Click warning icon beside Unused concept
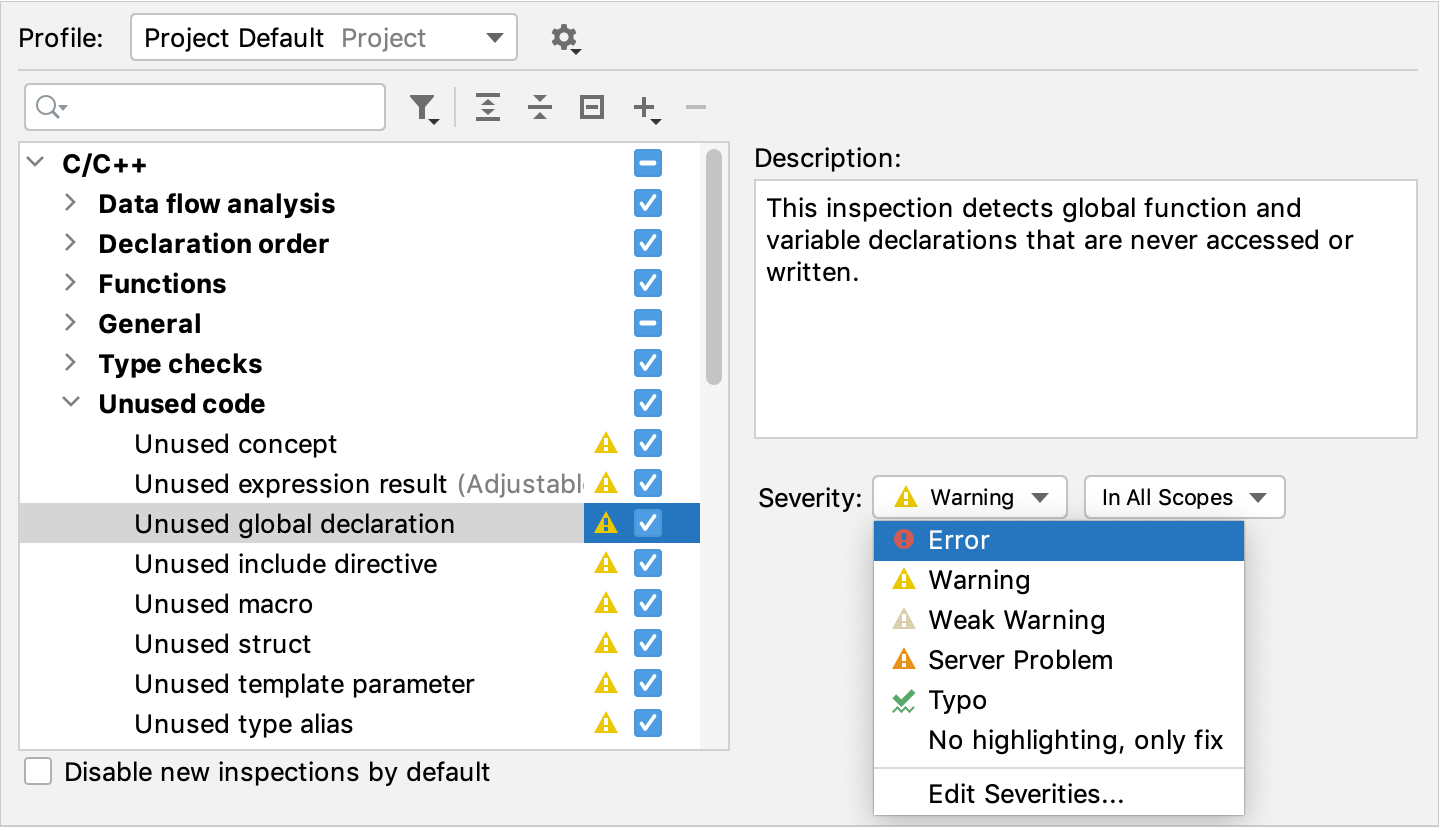 coord(606,443)
